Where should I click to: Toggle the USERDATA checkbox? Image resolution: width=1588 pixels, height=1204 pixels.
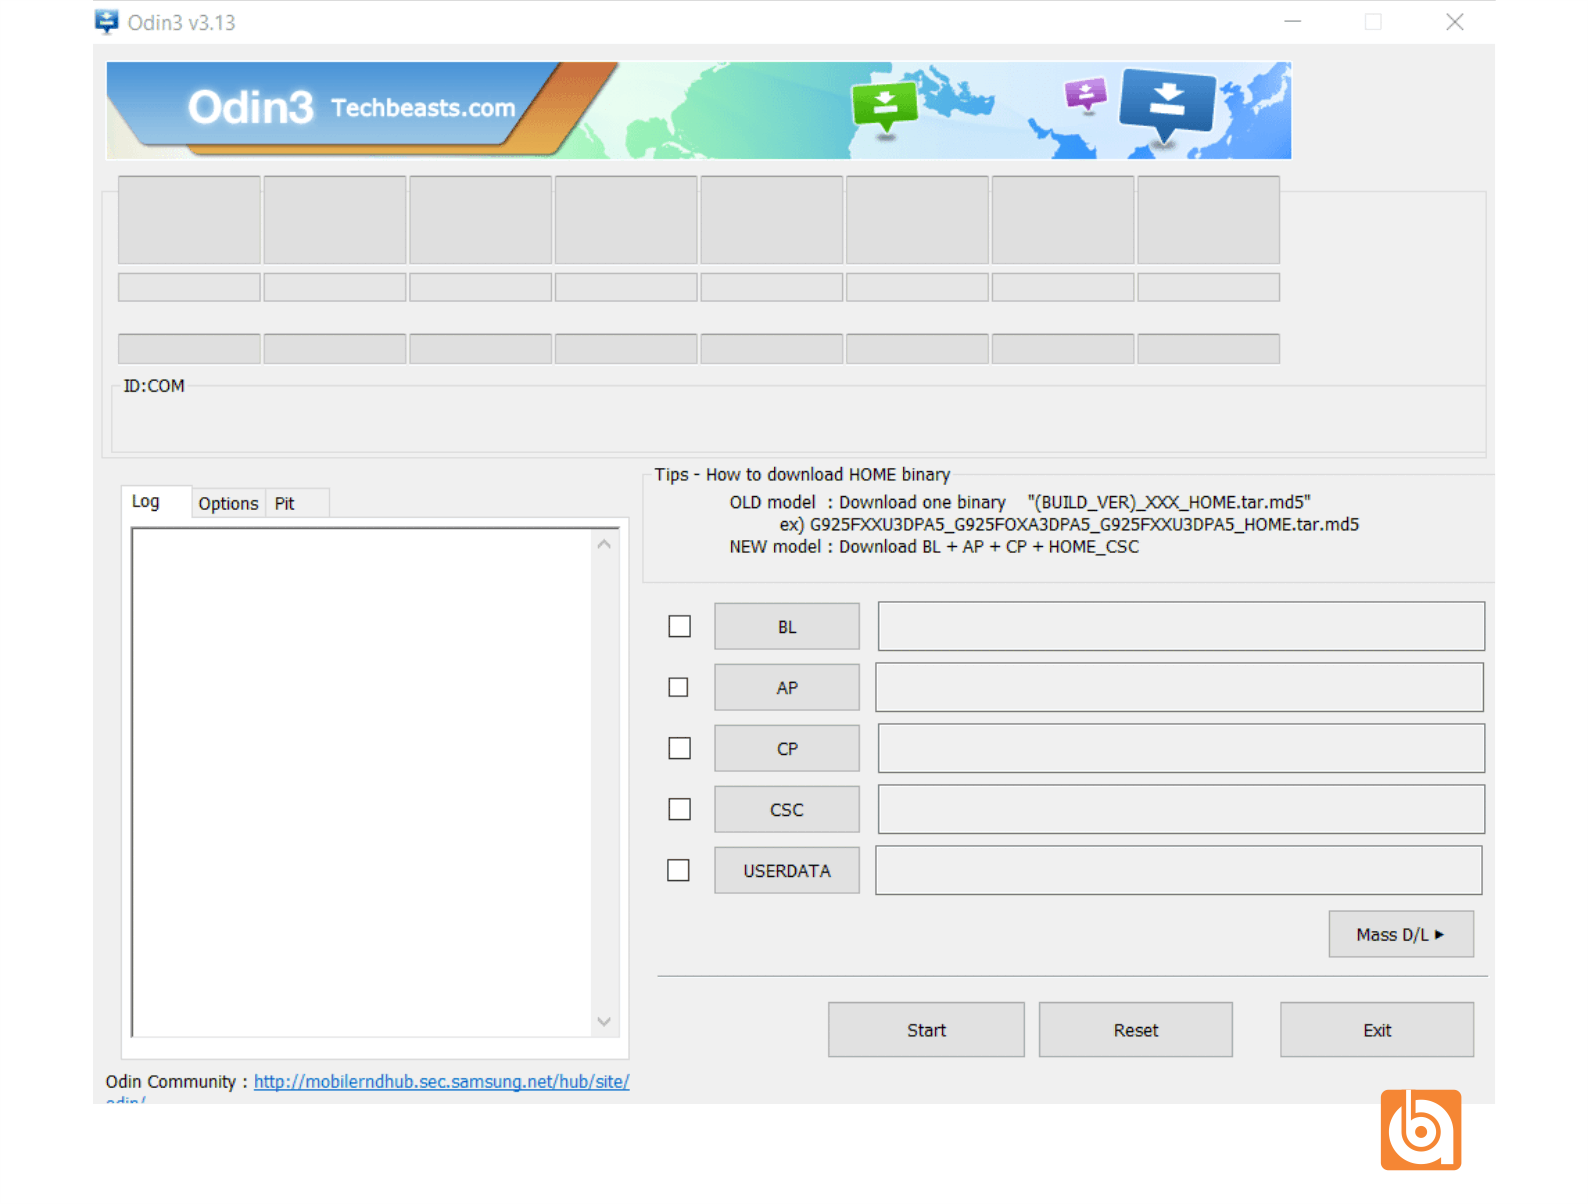tap(679, 870)
